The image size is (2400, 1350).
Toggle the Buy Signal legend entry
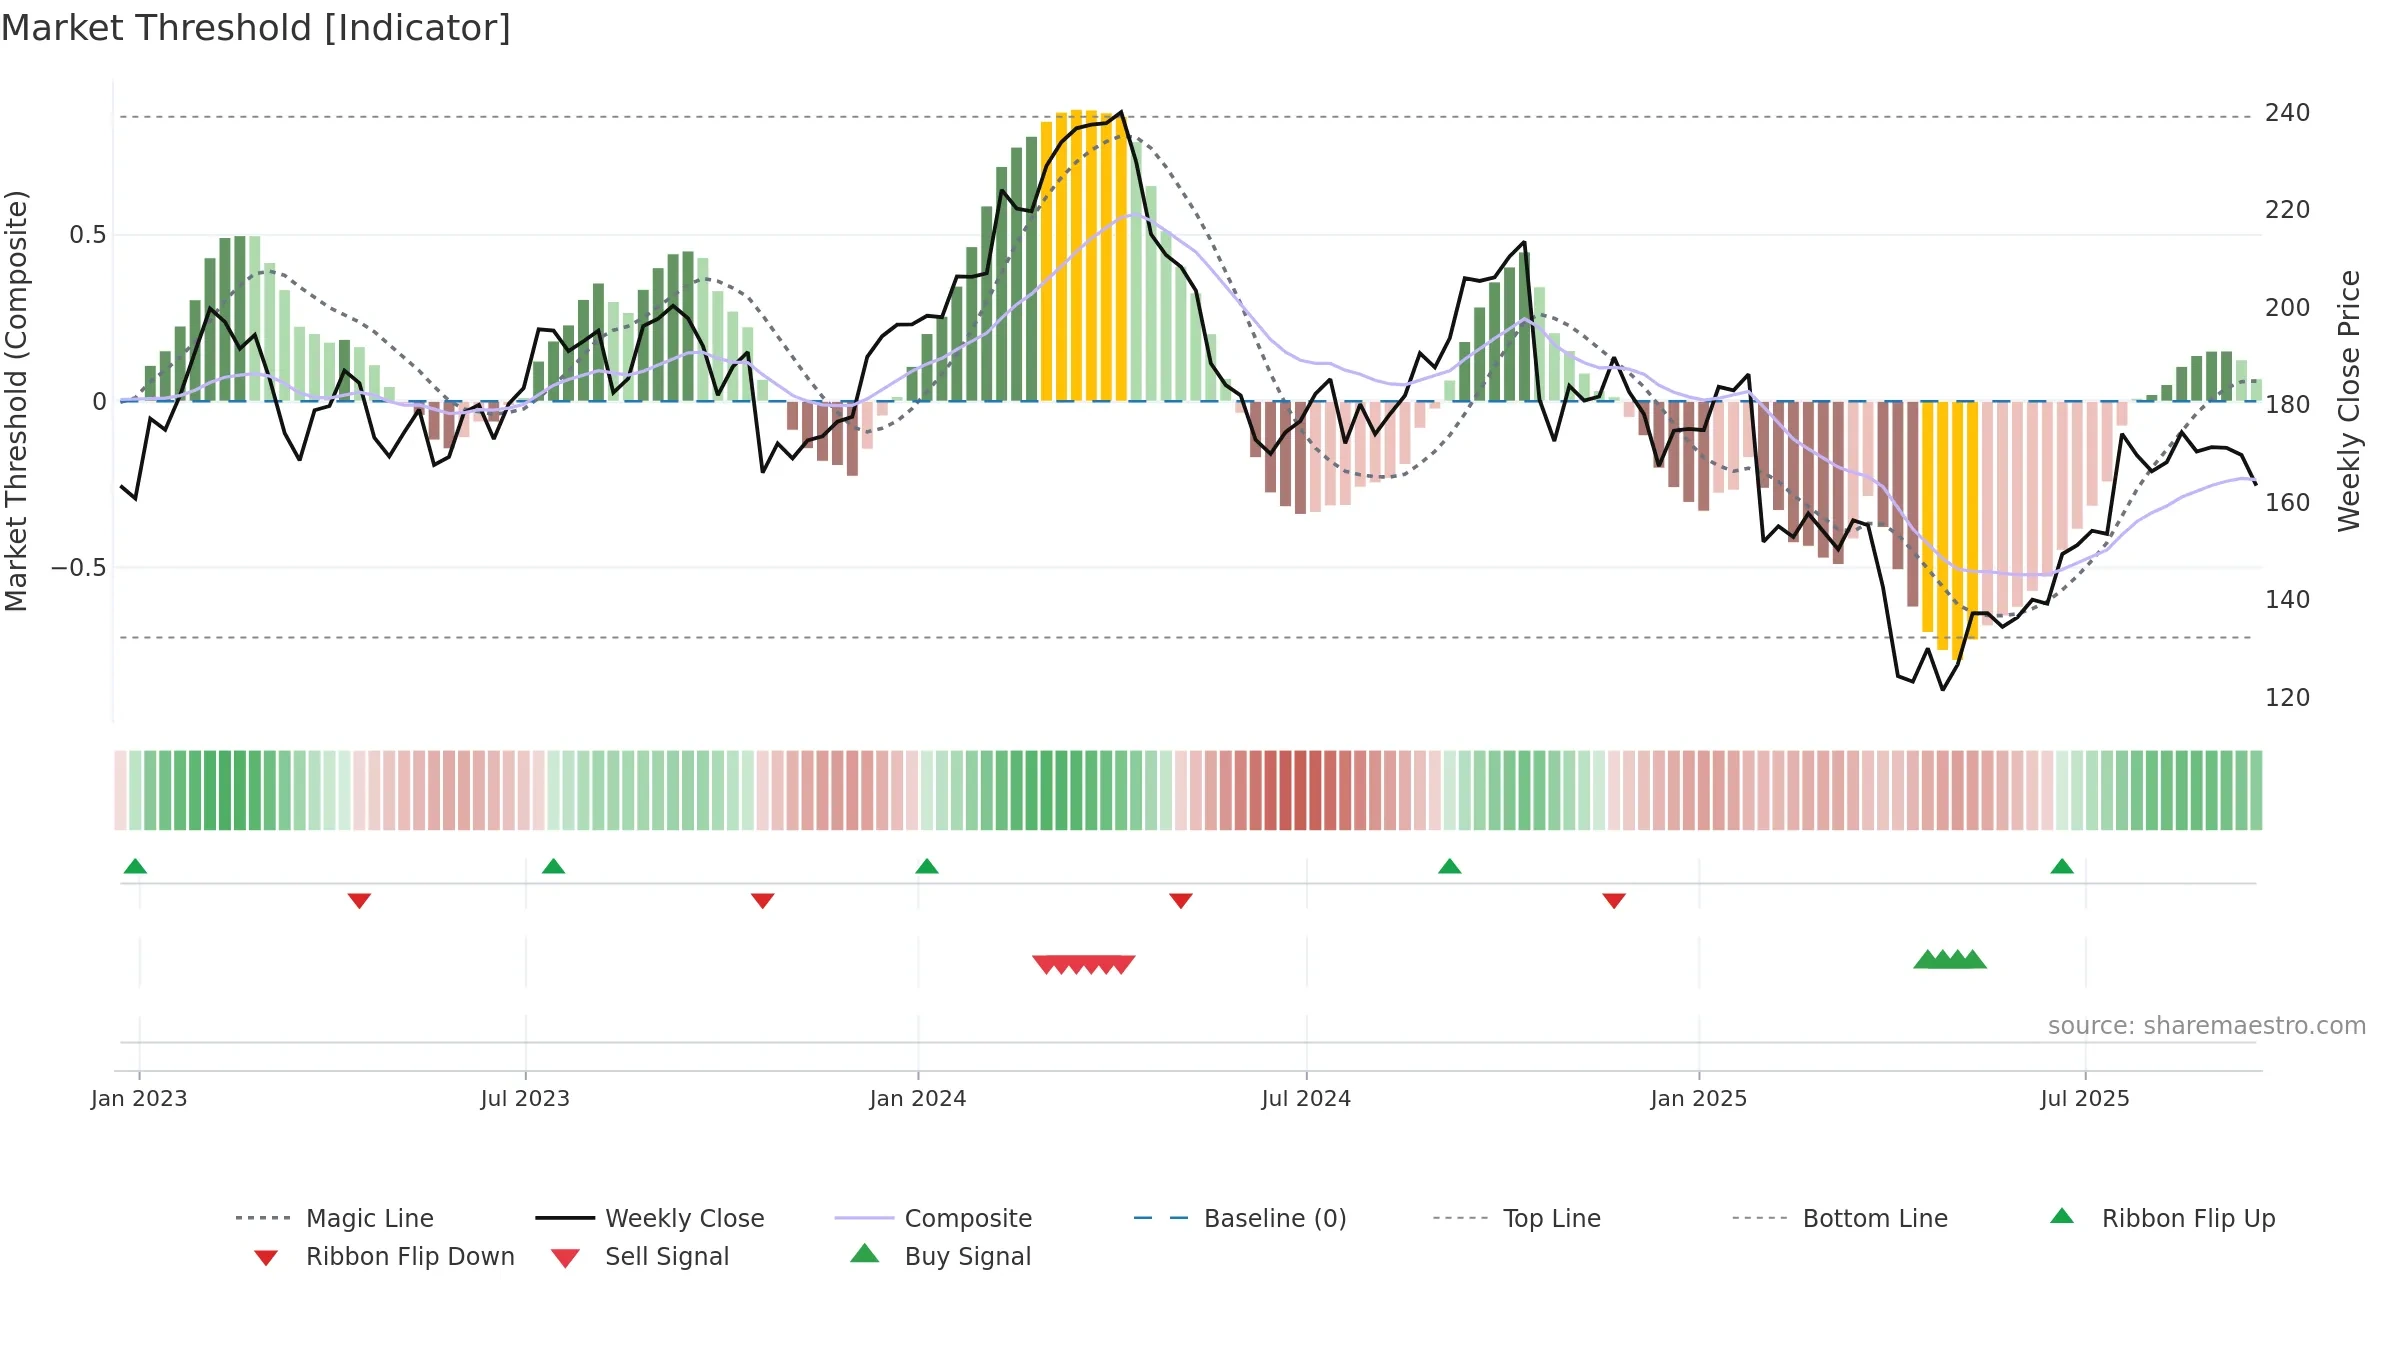[940, 1256]
